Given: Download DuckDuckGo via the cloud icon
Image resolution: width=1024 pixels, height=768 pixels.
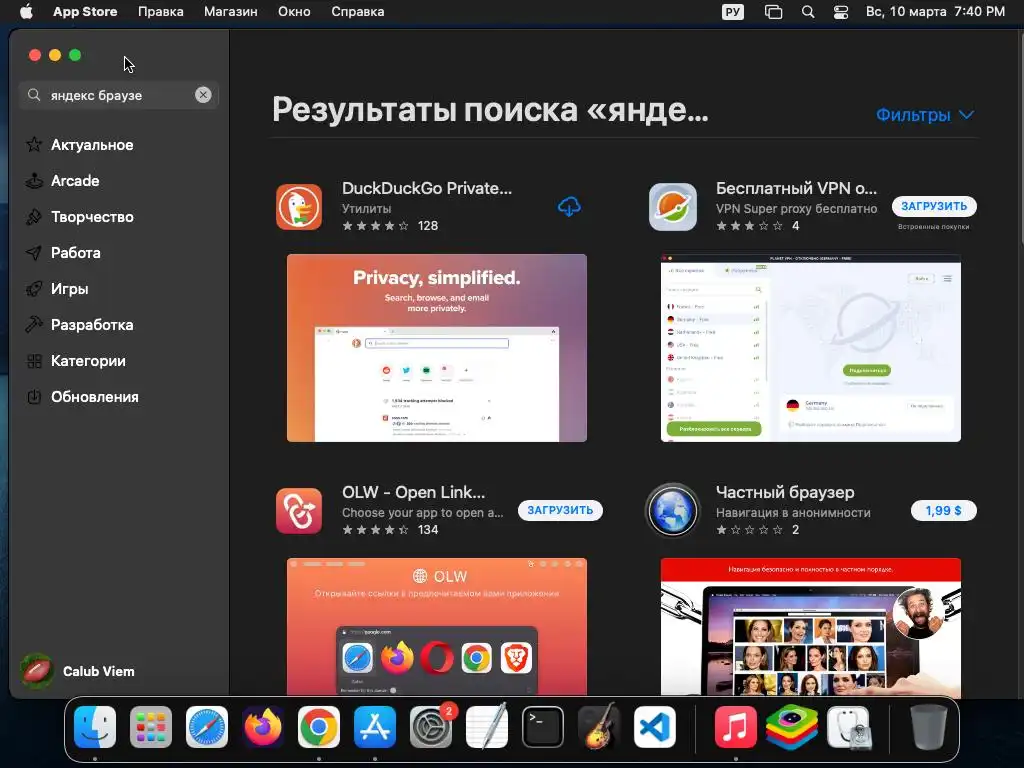Looking at the screenshot, I should (569, 206).
